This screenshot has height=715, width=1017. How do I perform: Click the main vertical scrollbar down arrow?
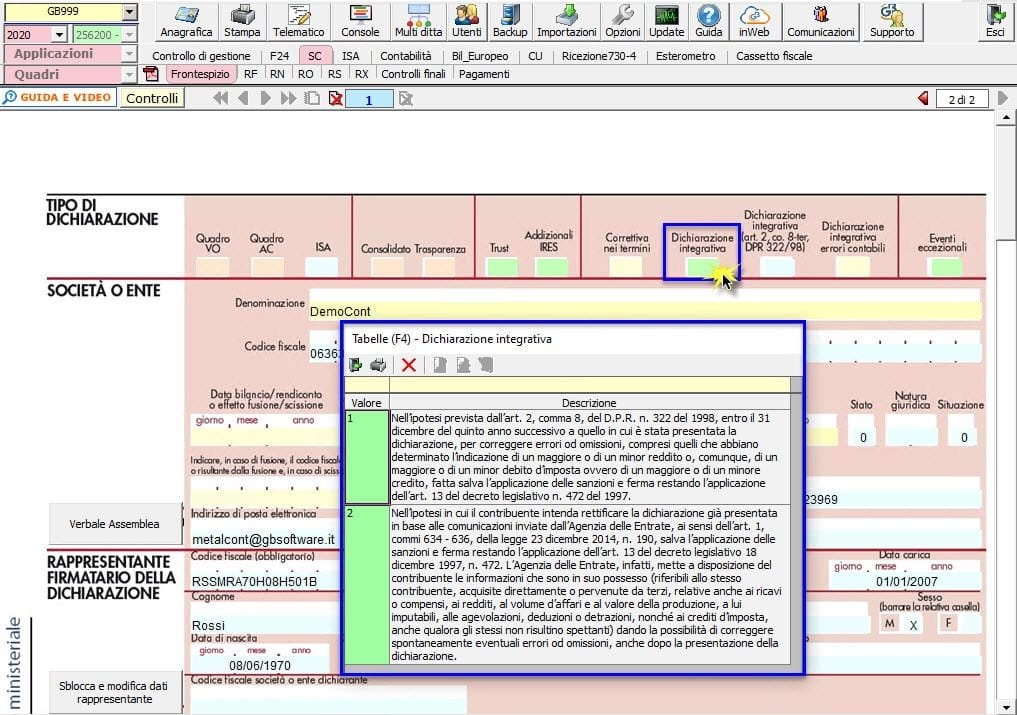(x=1005, y=707)
